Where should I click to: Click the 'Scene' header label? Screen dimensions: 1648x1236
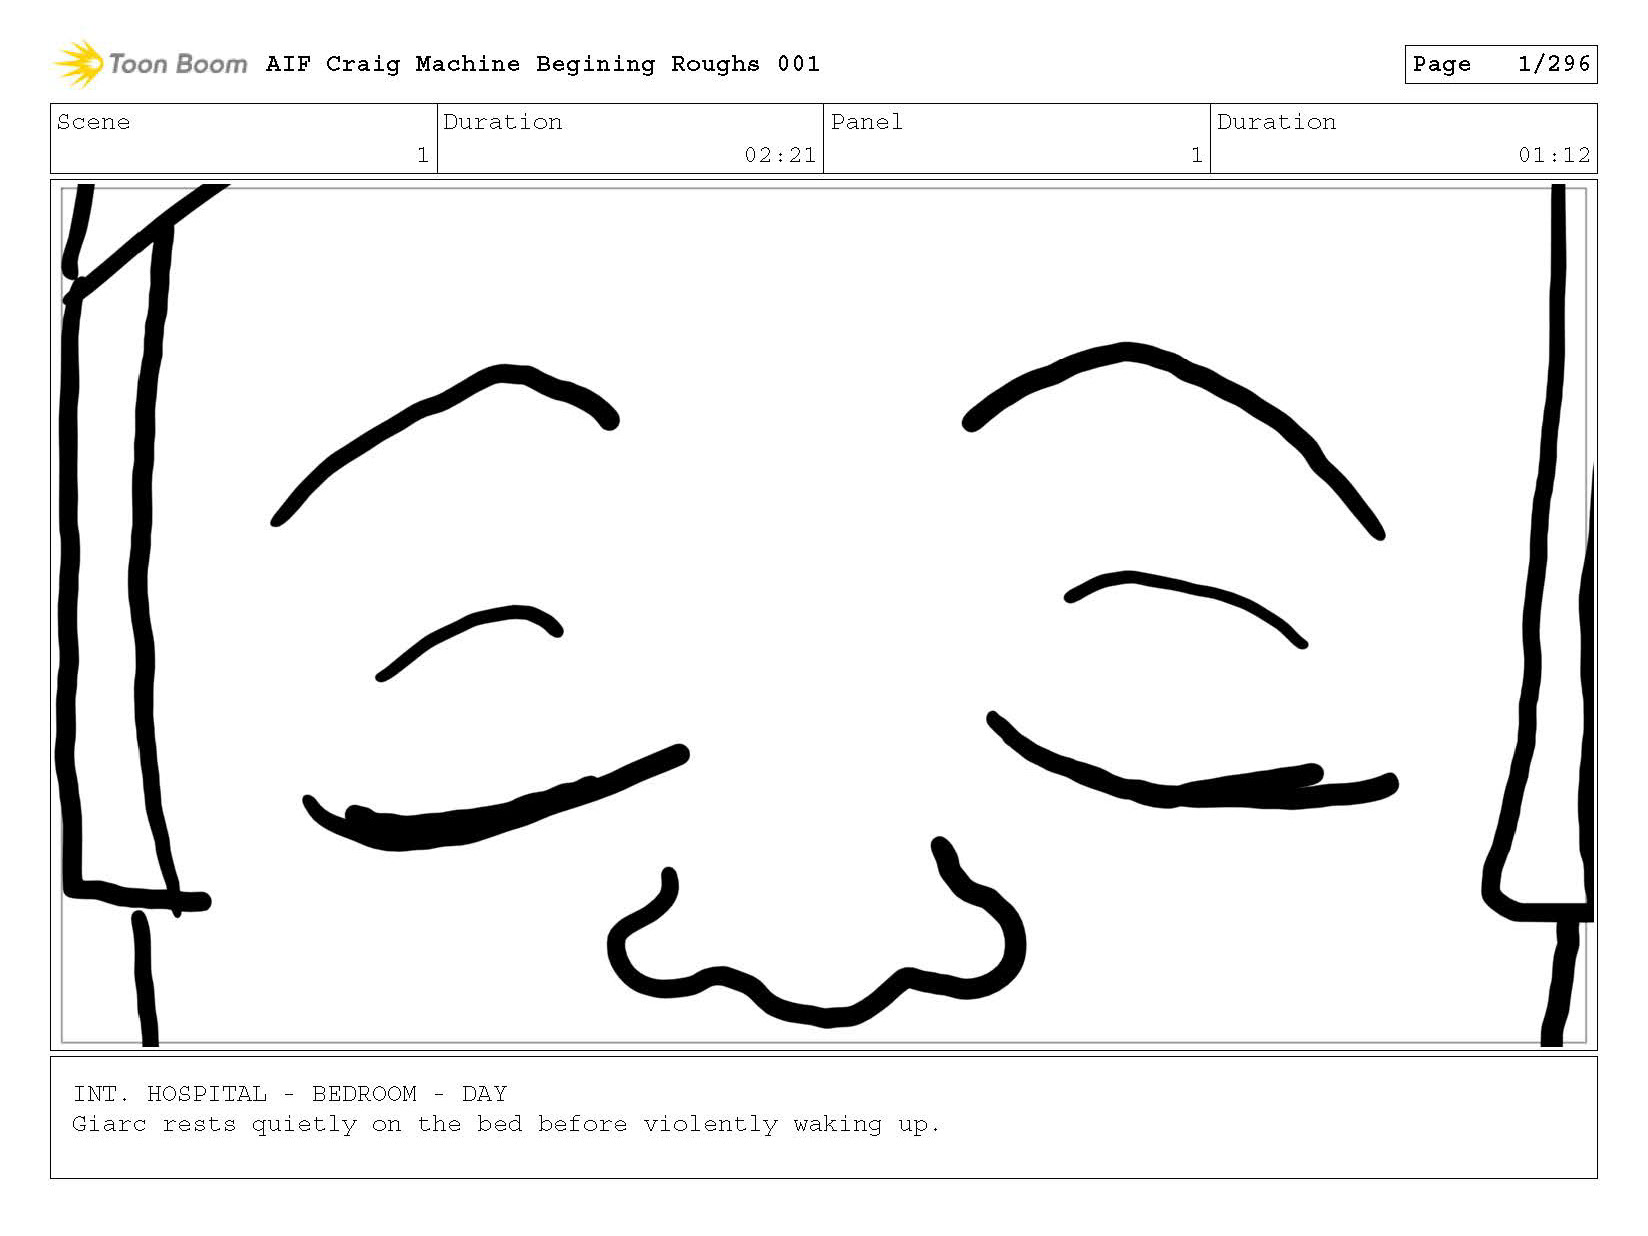93,122
